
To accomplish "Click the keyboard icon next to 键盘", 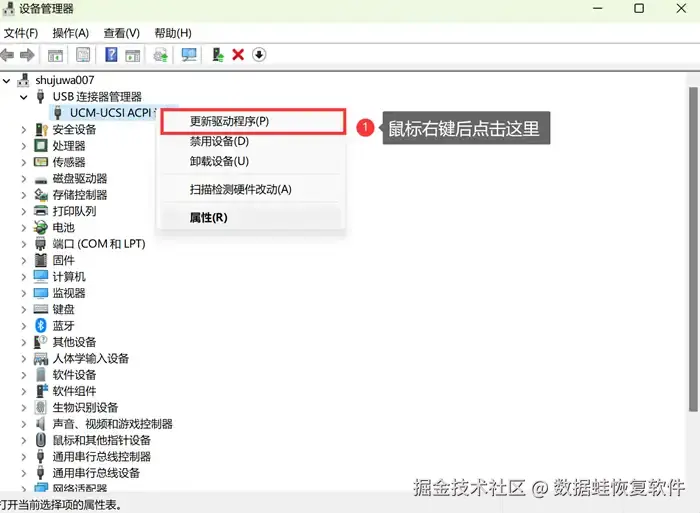I will [x=41, y=309].
